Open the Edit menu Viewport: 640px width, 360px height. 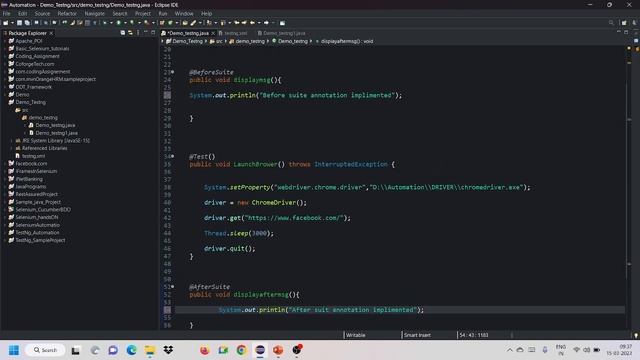click(x=22, y=13)
